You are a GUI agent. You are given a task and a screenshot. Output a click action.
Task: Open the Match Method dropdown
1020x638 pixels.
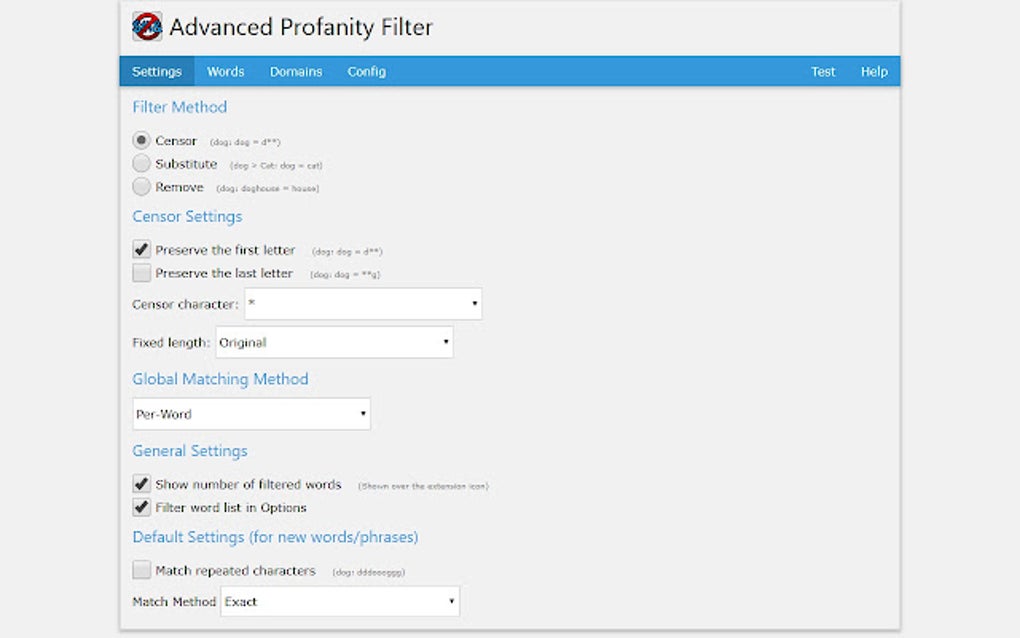(339, 601)
